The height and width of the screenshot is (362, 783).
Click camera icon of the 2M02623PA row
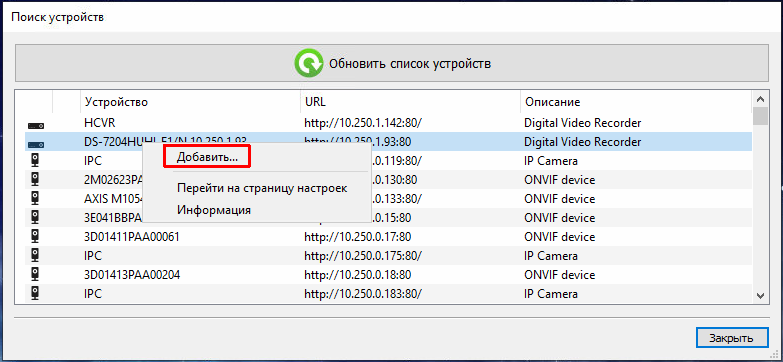coord(35,180)
